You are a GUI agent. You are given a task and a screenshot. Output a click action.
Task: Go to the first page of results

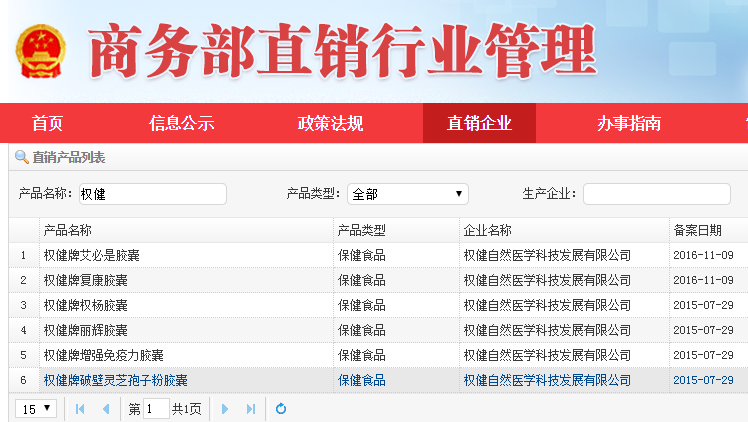point(80,409)
